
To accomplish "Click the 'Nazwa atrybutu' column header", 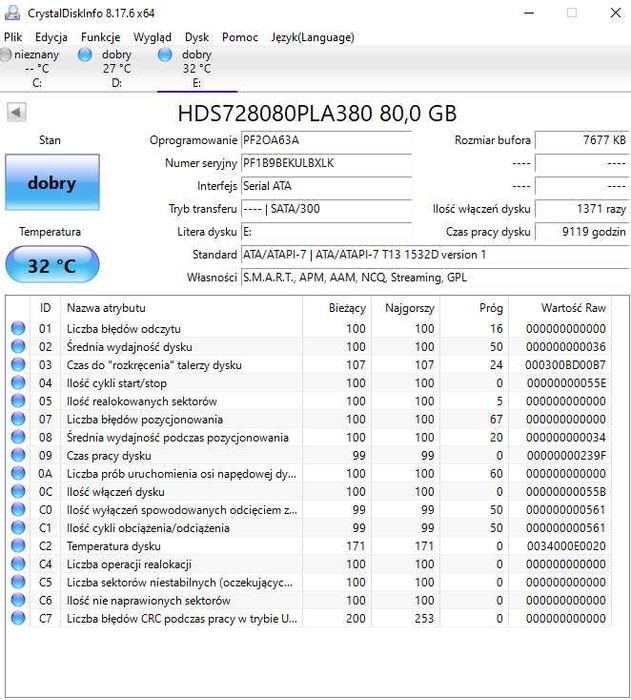I will (181, 308).
